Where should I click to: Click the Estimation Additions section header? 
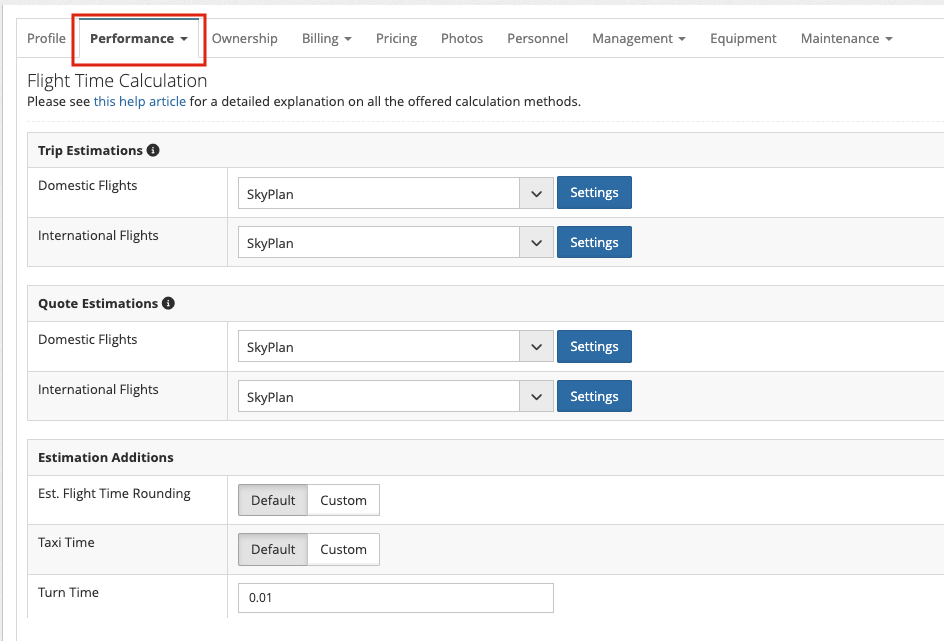click(x=106, y=457)
